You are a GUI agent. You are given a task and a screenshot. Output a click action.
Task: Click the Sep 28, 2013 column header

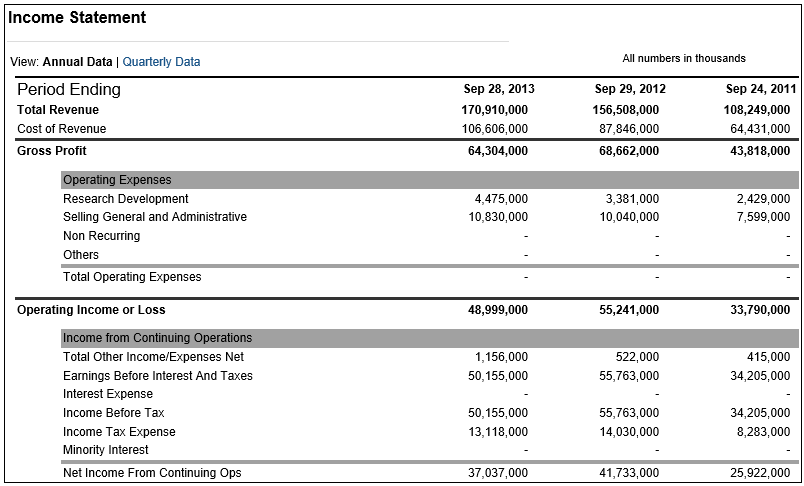[499, 89]
